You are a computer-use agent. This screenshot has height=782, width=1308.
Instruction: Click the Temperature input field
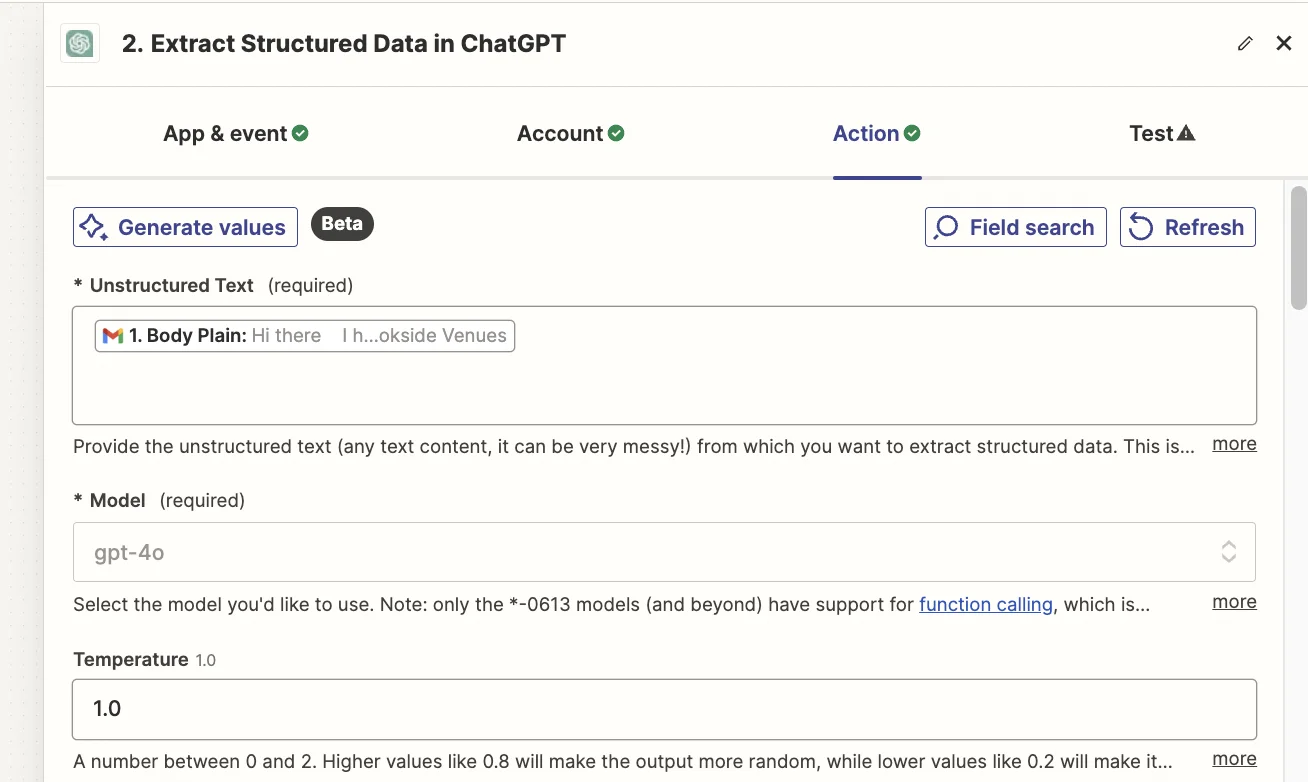(664, 709)
